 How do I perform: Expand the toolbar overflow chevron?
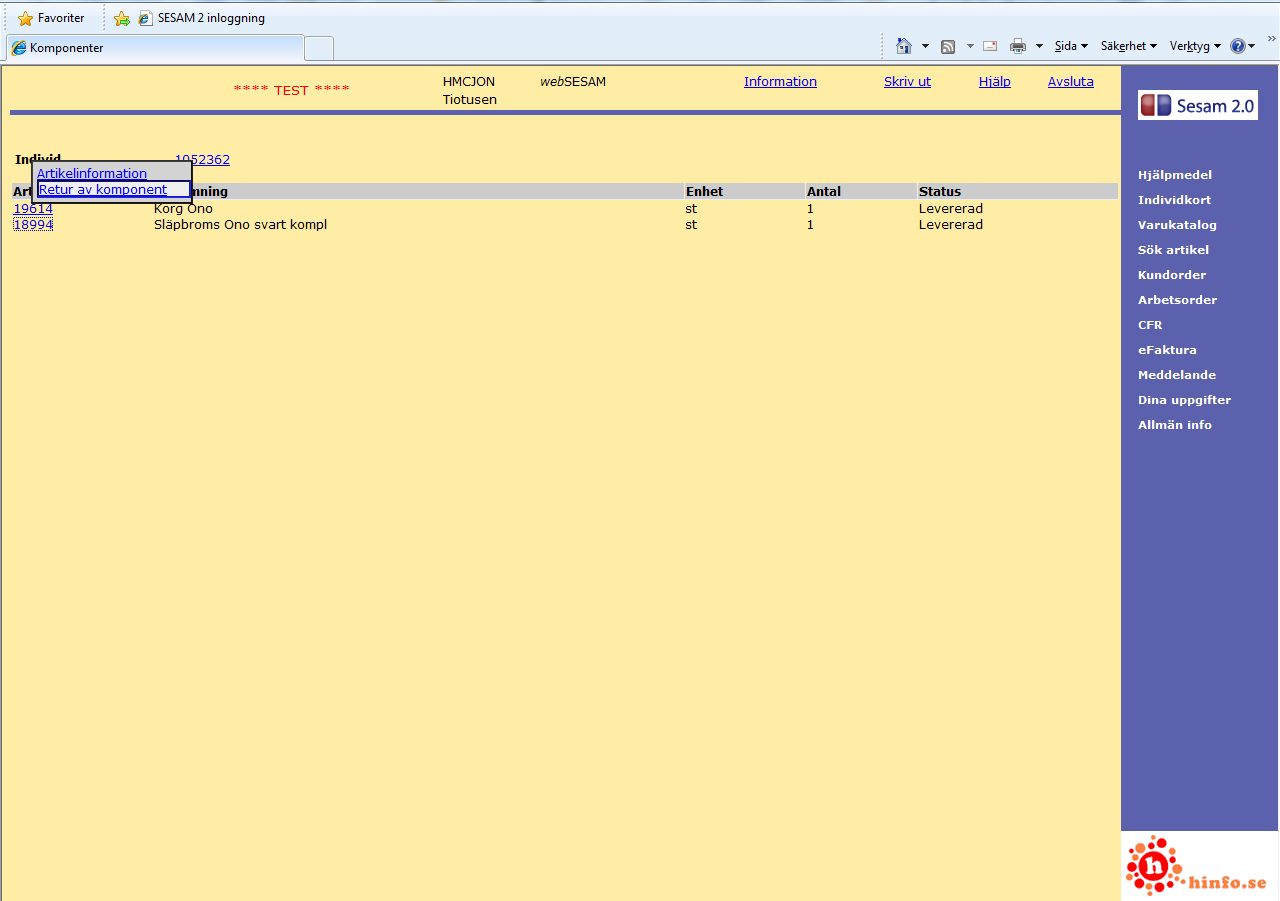click(1271, 38)
